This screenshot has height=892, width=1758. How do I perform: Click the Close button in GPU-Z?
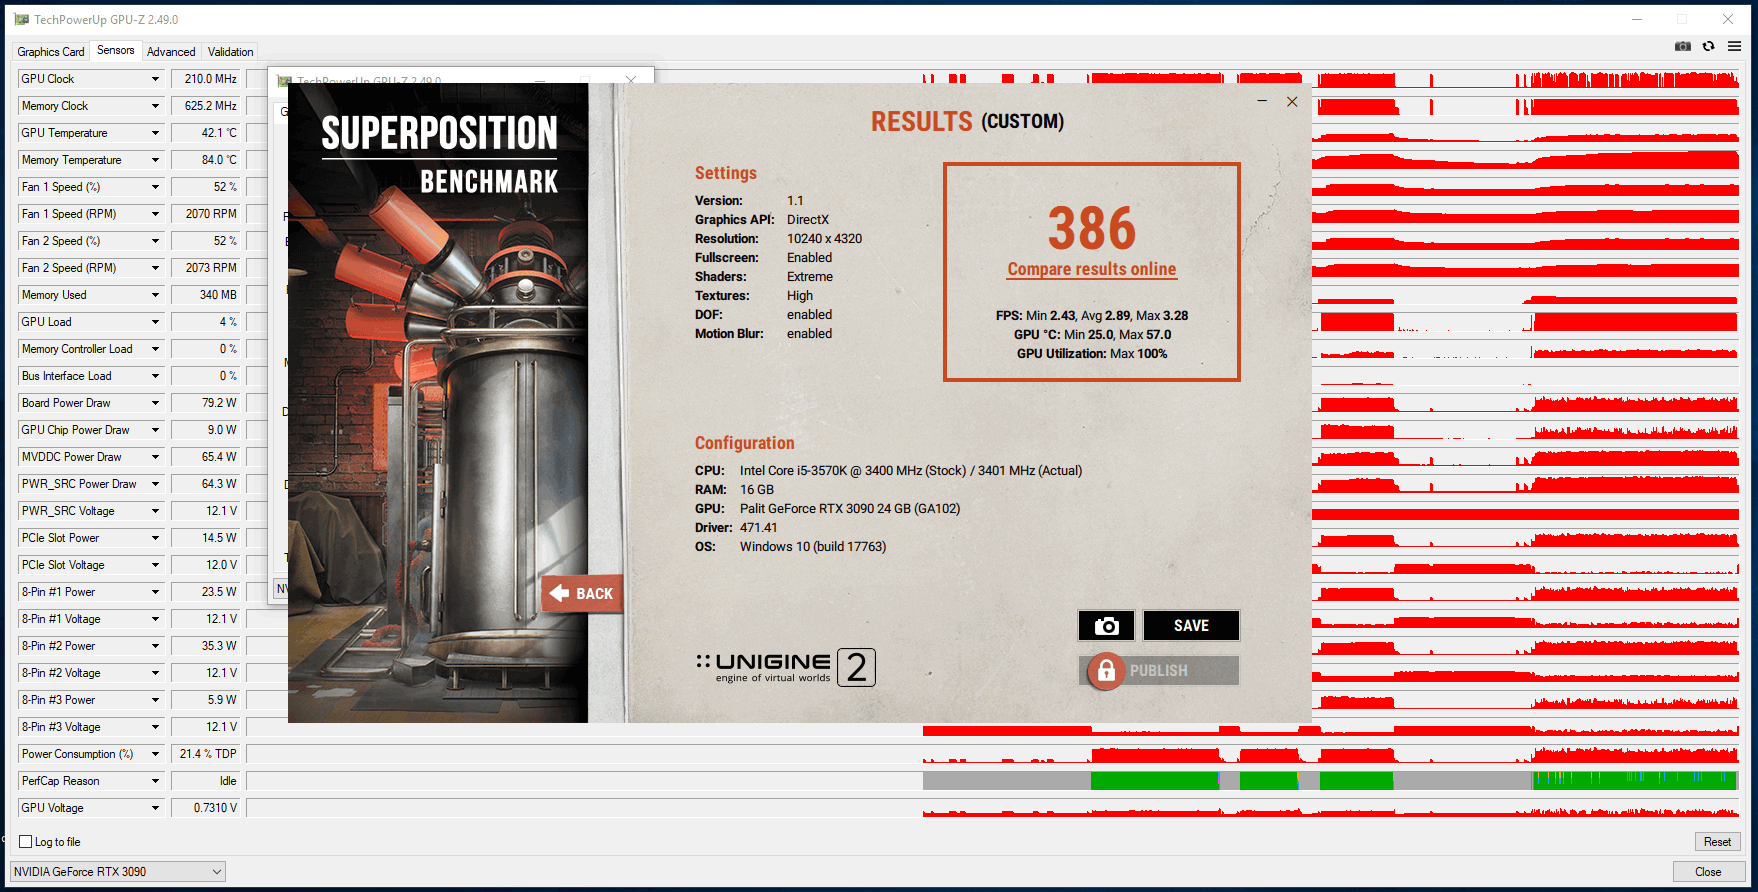[x=1708, y=872]
